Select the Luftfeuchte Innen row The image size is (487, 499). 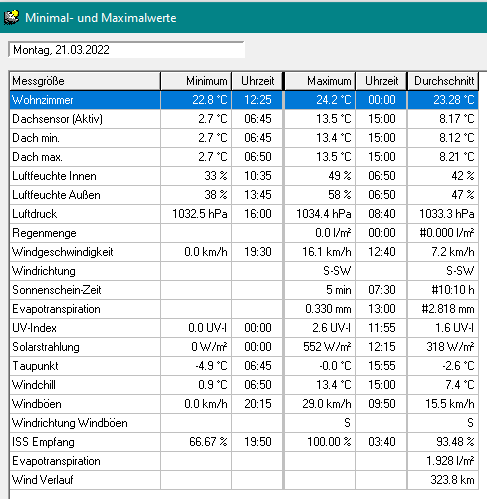[x=244, y=176]
